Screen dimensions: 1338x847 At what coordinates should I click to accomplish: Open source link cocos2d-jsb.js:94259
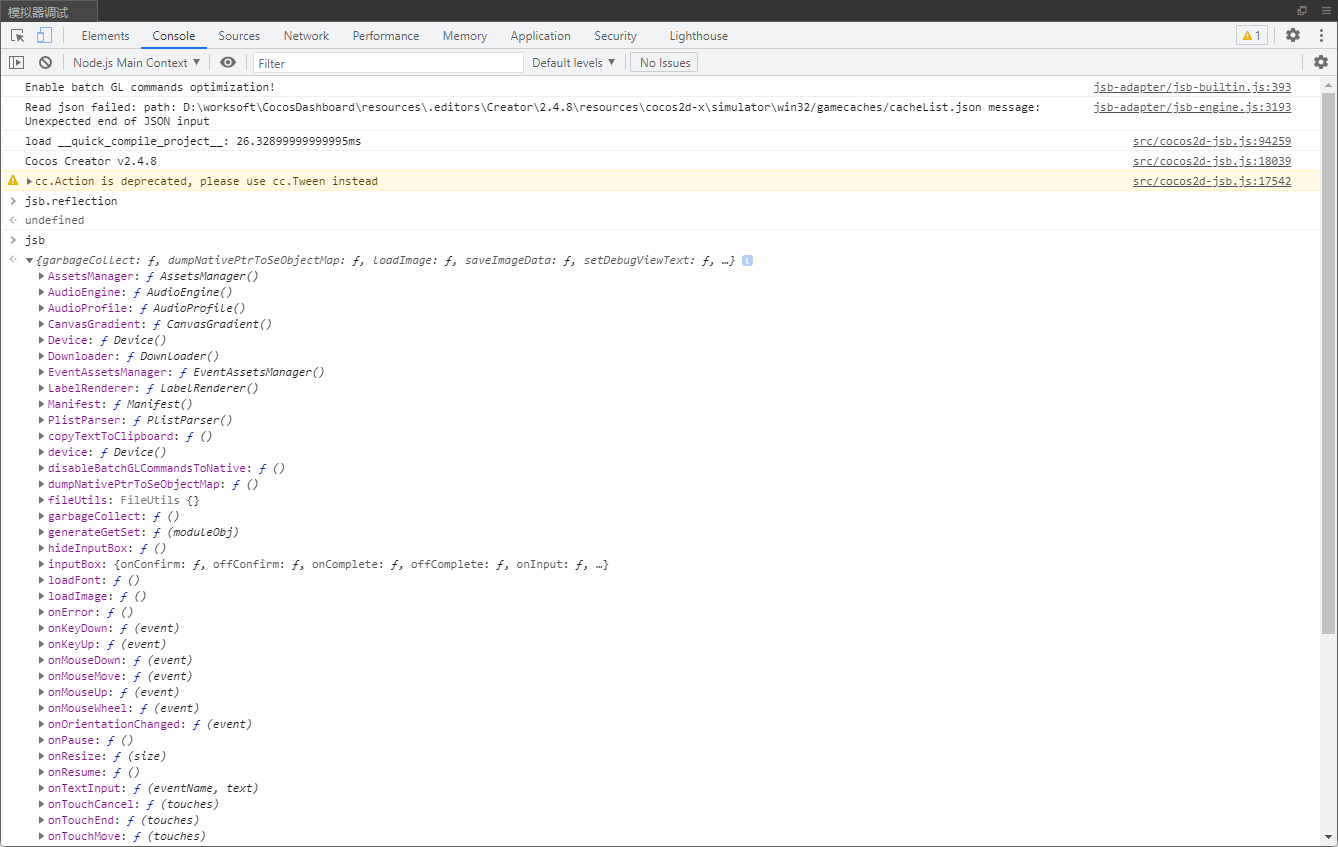pos(1212,141)
